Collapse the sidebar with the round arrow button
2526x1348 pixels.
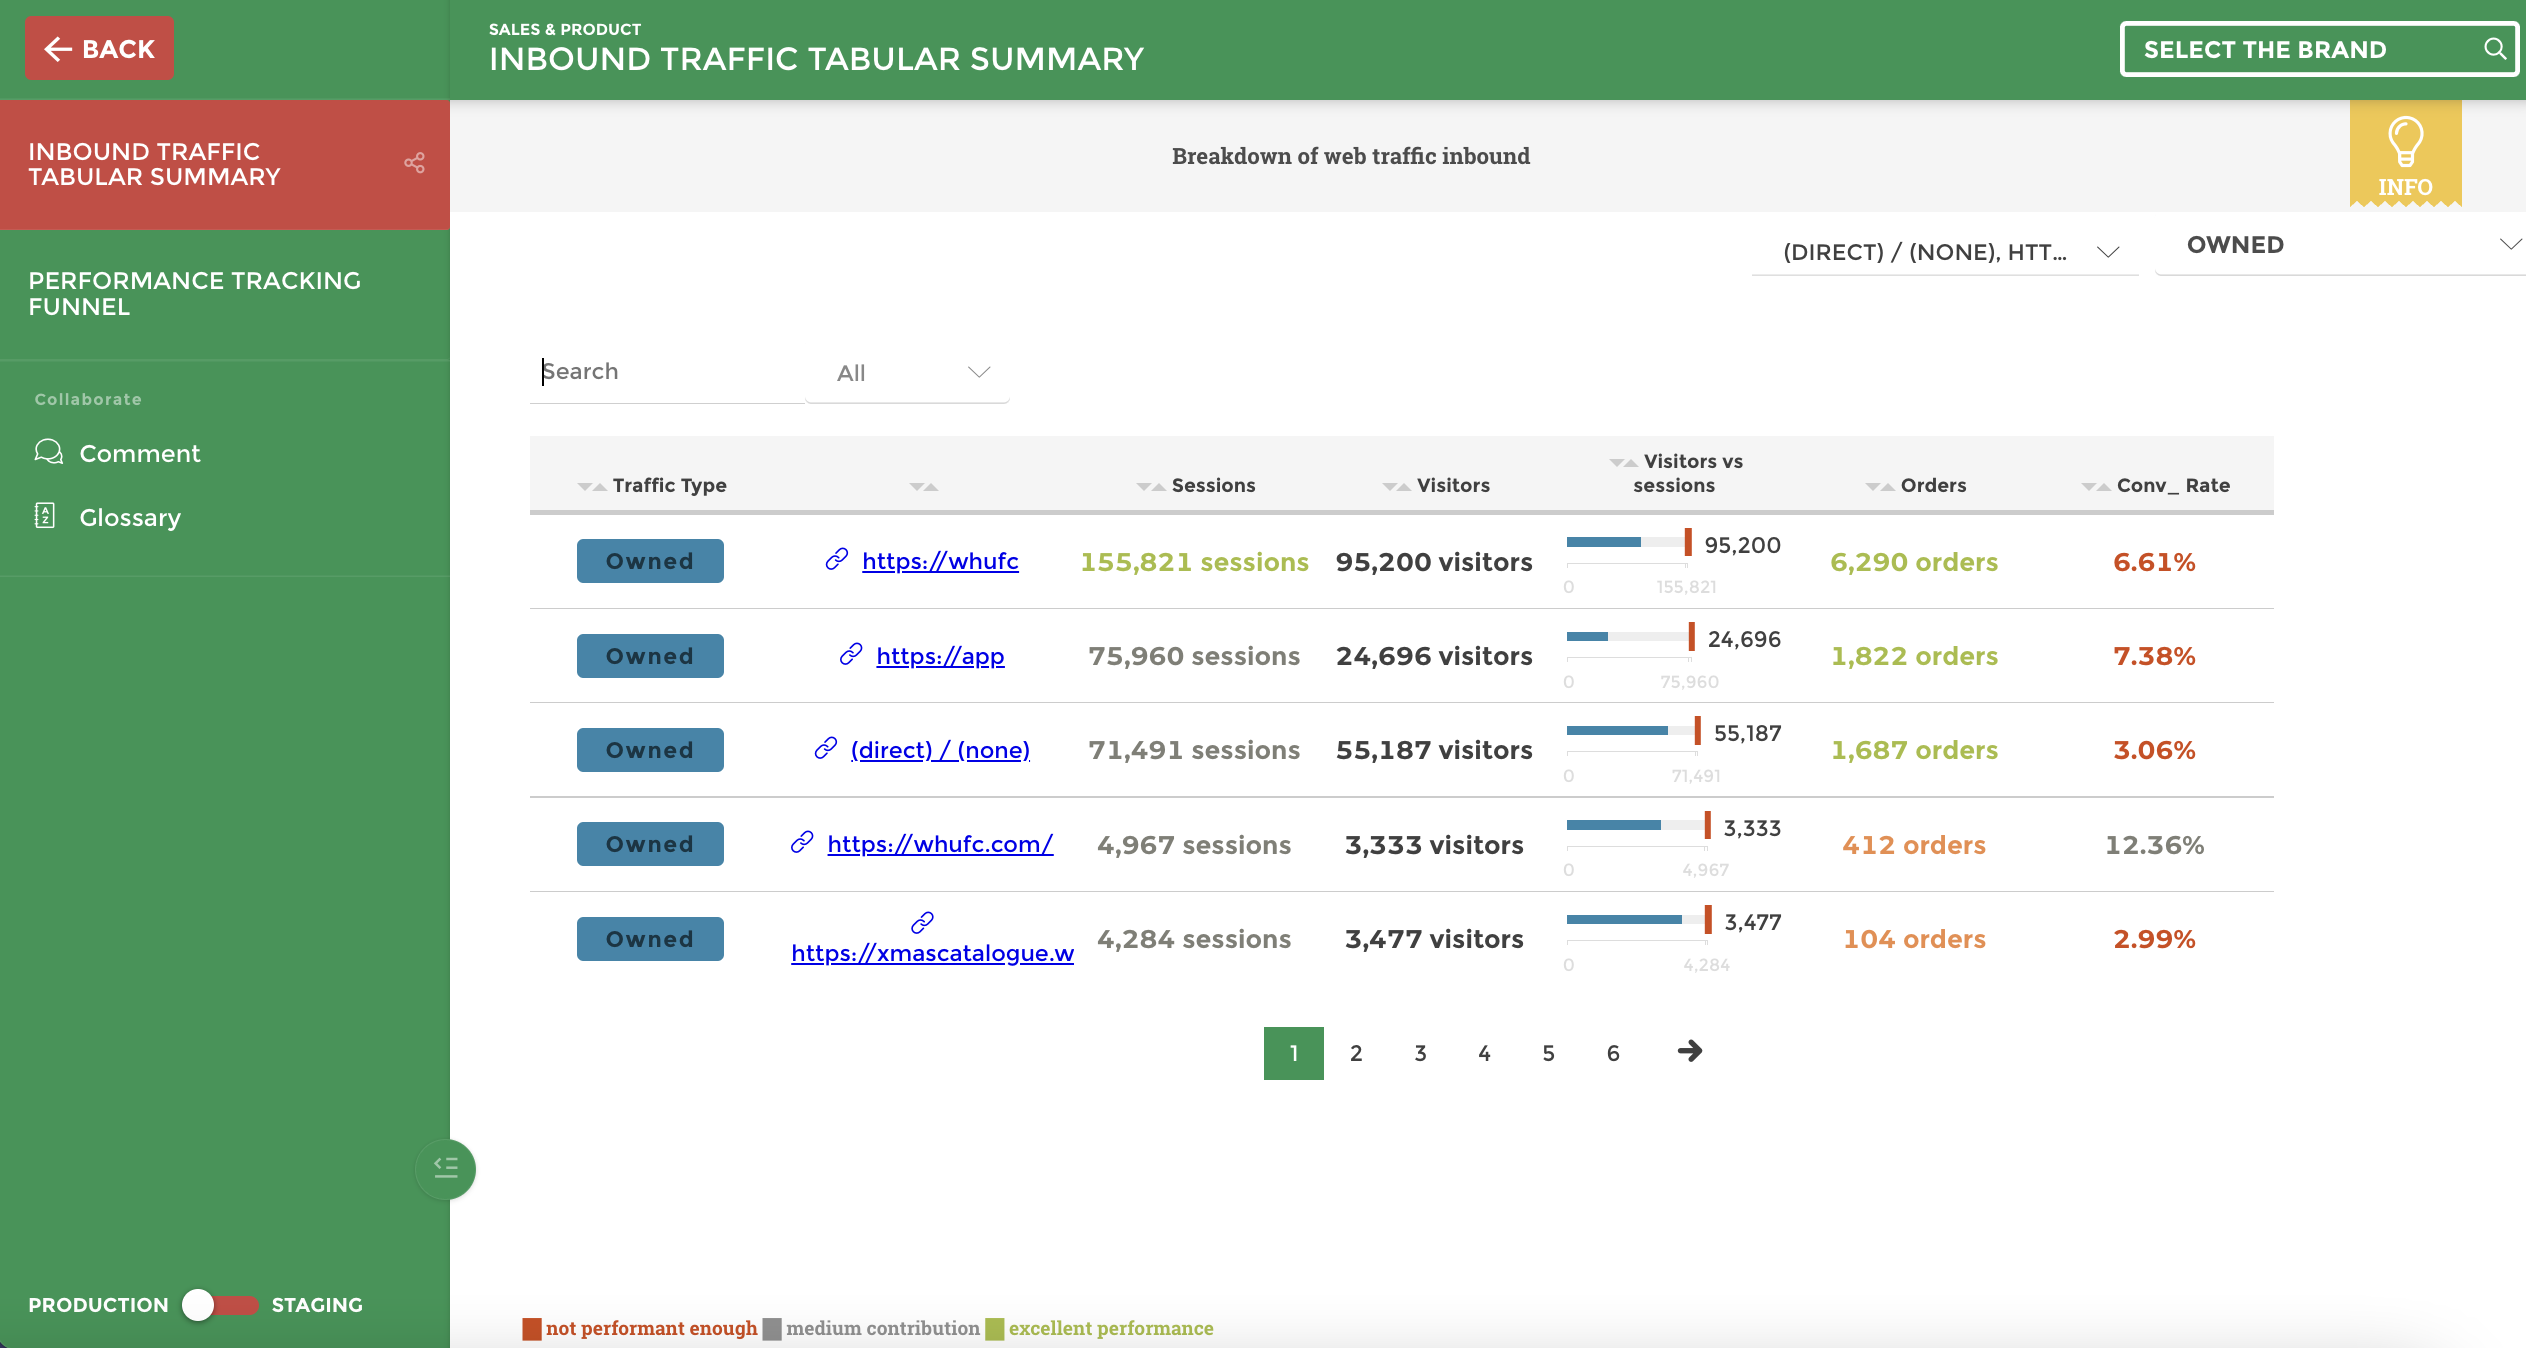pos(445,1168)
